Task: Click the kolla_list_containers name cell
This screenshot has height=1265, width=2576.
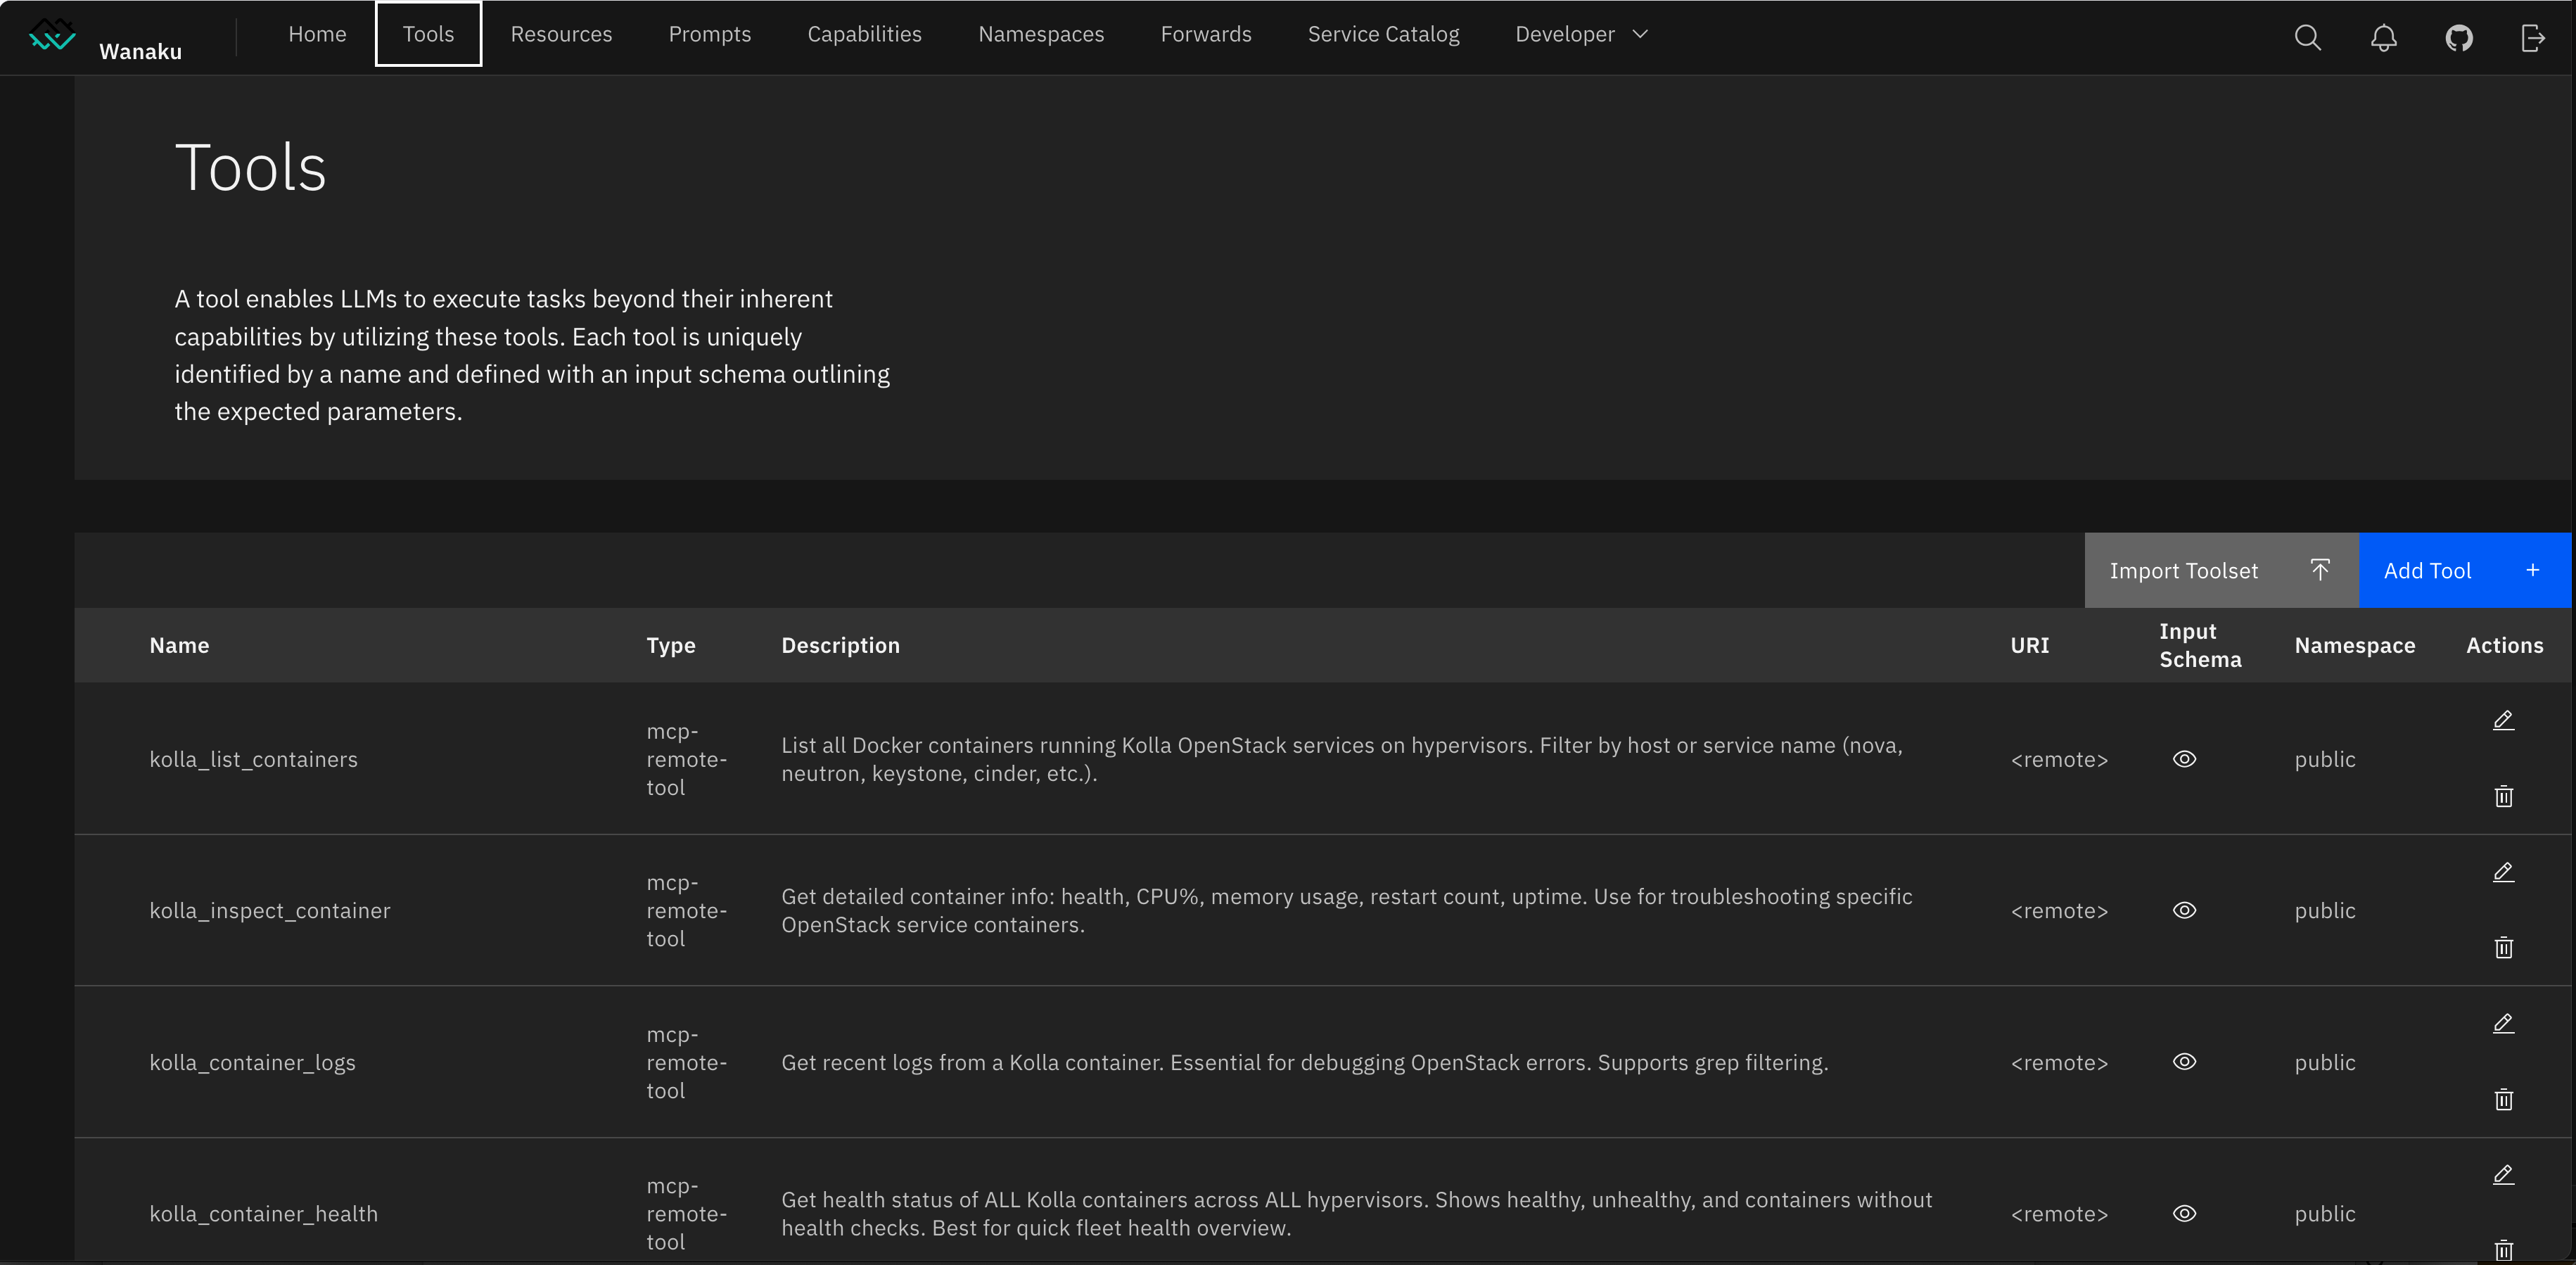Action: (253, 759)
